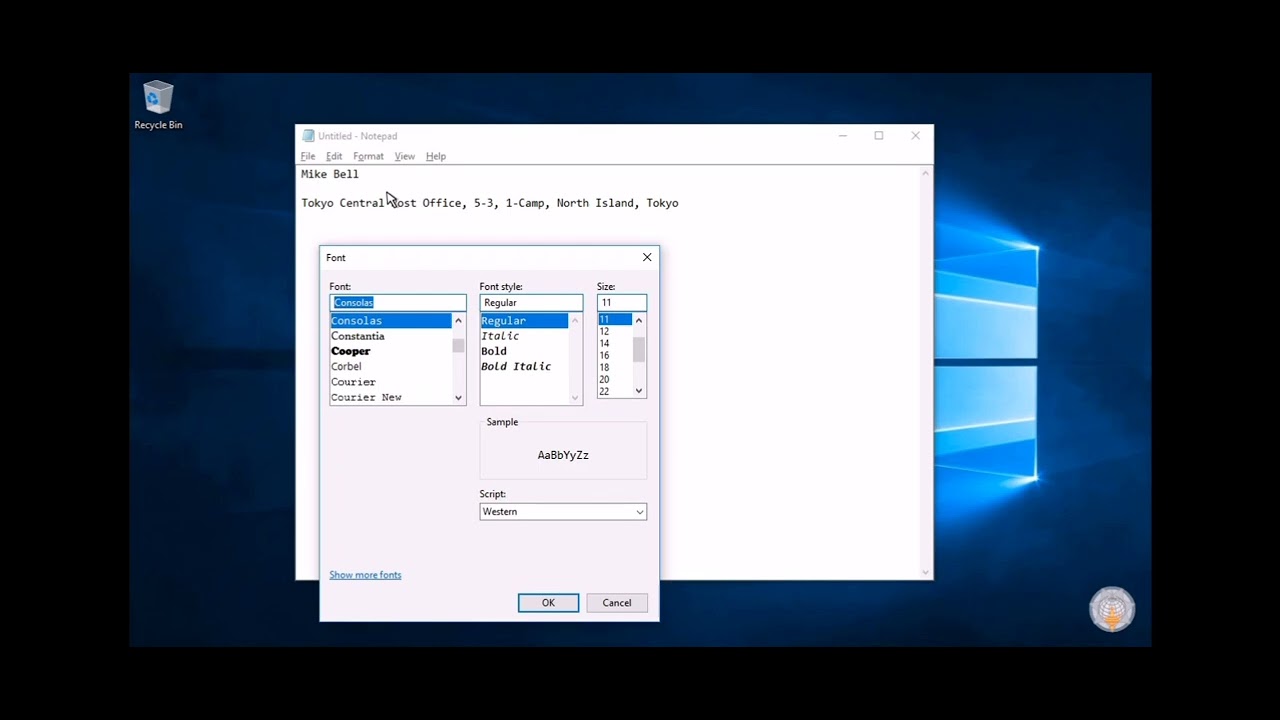
Task: Click the font list scroll up arrow
Action: [x=458, y=321]
